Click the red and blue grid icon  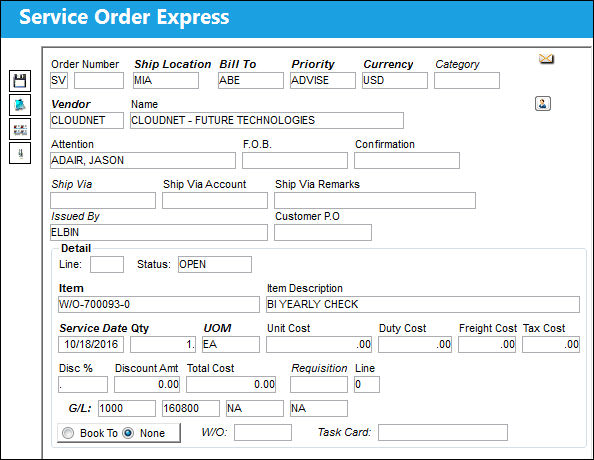point(20,129)
